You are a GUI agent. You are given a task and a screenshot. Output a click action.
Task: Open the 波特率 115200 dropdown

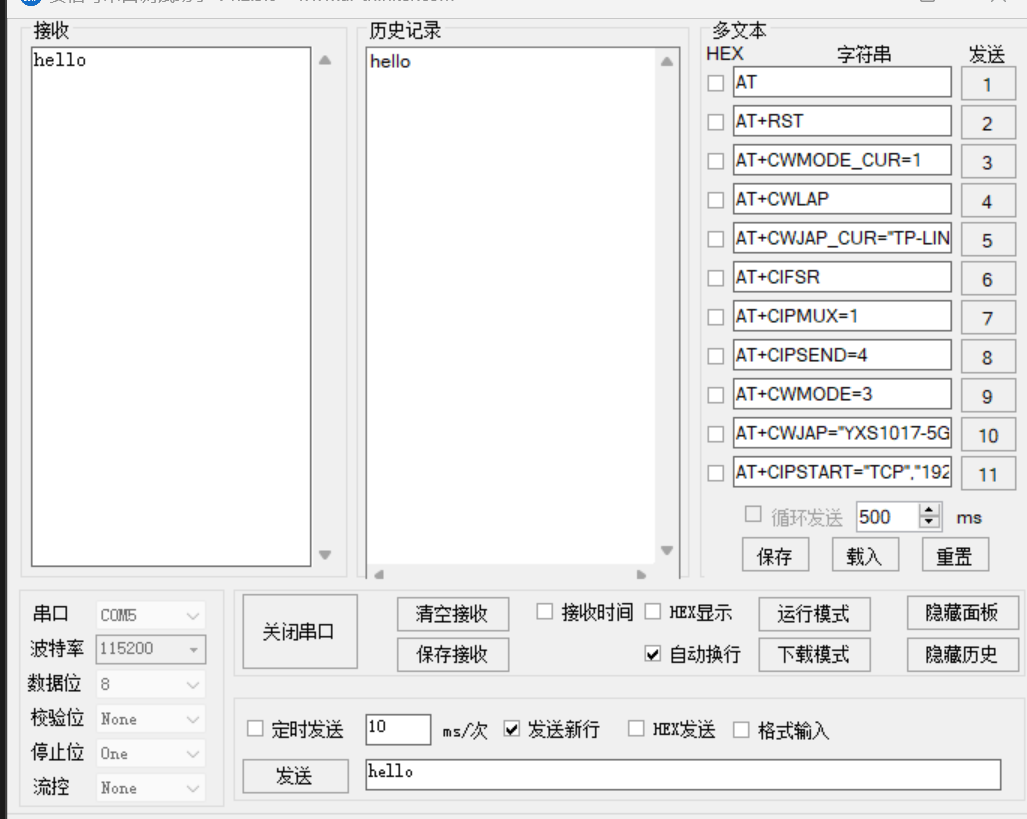(151, 649)
